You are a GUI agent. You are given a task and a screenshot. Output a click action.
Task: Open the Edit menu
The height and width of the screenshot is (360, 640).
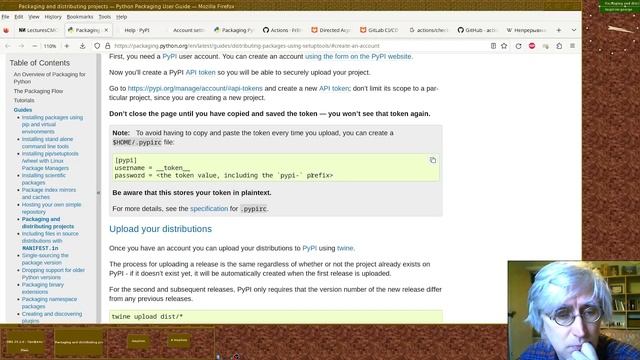[19, 17]
